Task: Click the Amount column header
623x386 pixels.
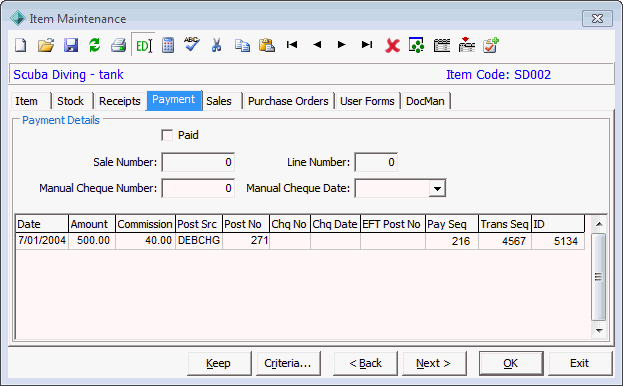Action: (x=92, y=224)
